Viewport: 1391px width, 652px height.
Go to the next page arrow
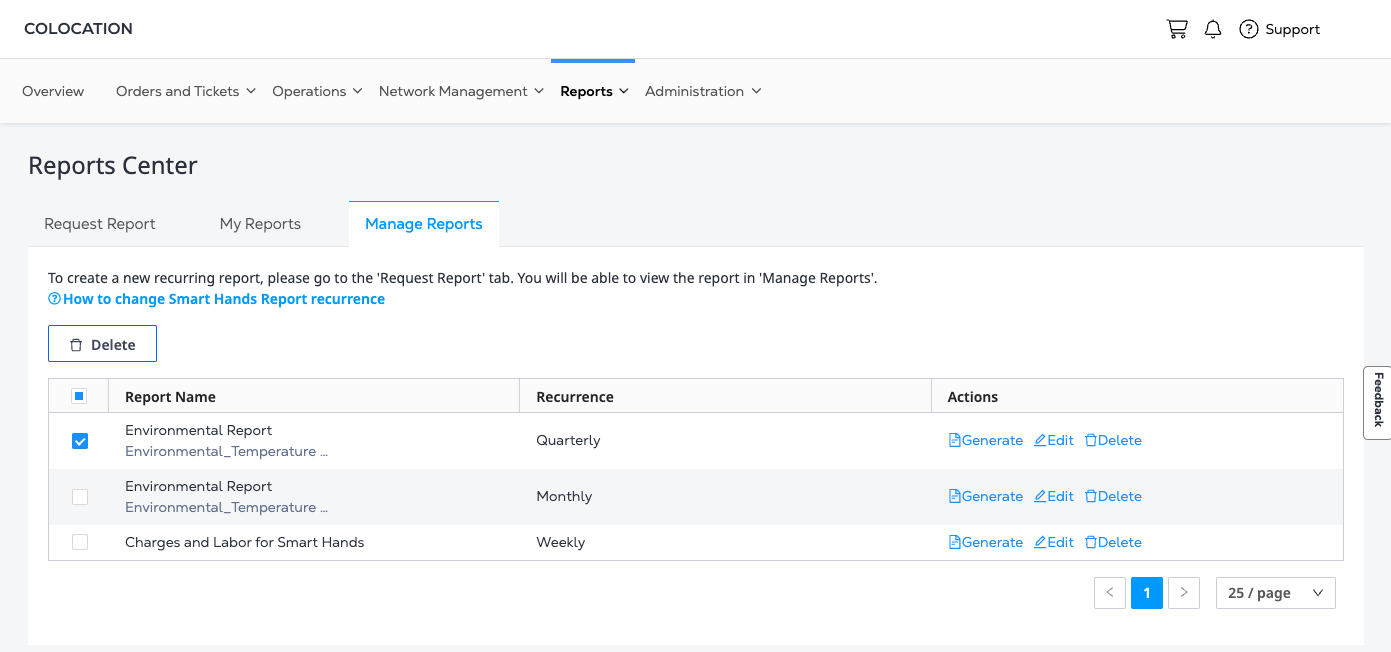point(1184,593)
